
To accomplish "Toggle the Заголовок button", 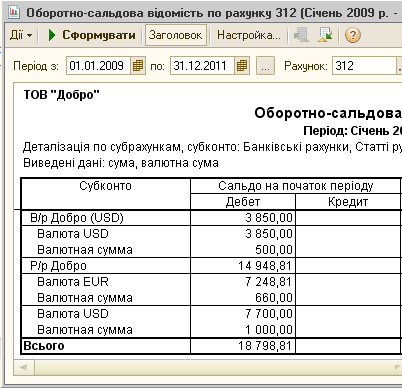I will (x=175, y=35).
